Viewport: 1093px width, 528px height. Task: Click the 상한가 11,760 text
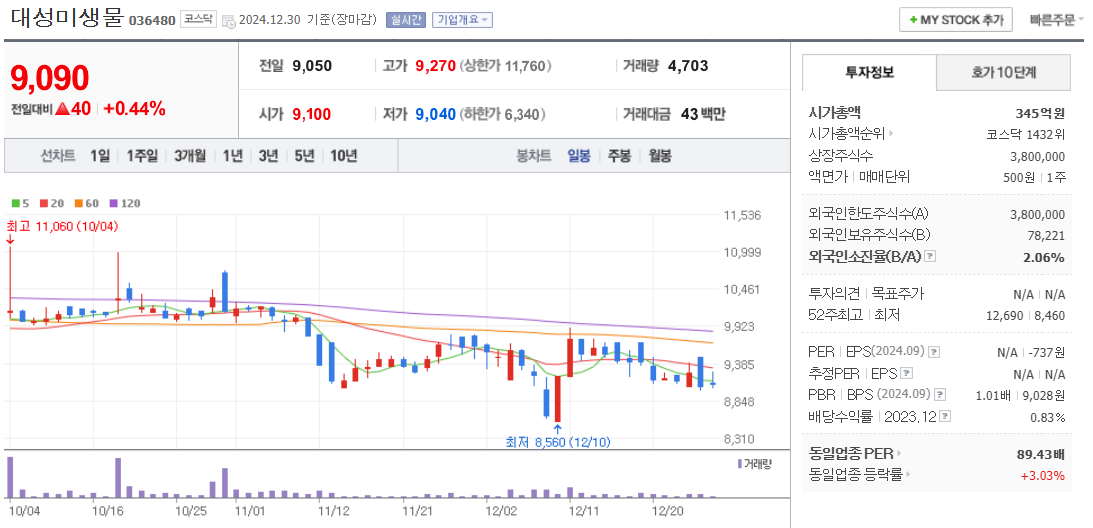[507, 66]
